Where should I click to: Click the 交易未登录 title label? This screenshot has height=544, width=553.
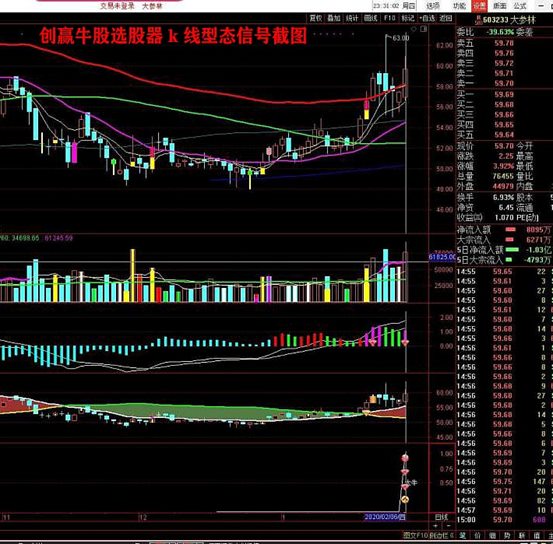tap(117, 6)
